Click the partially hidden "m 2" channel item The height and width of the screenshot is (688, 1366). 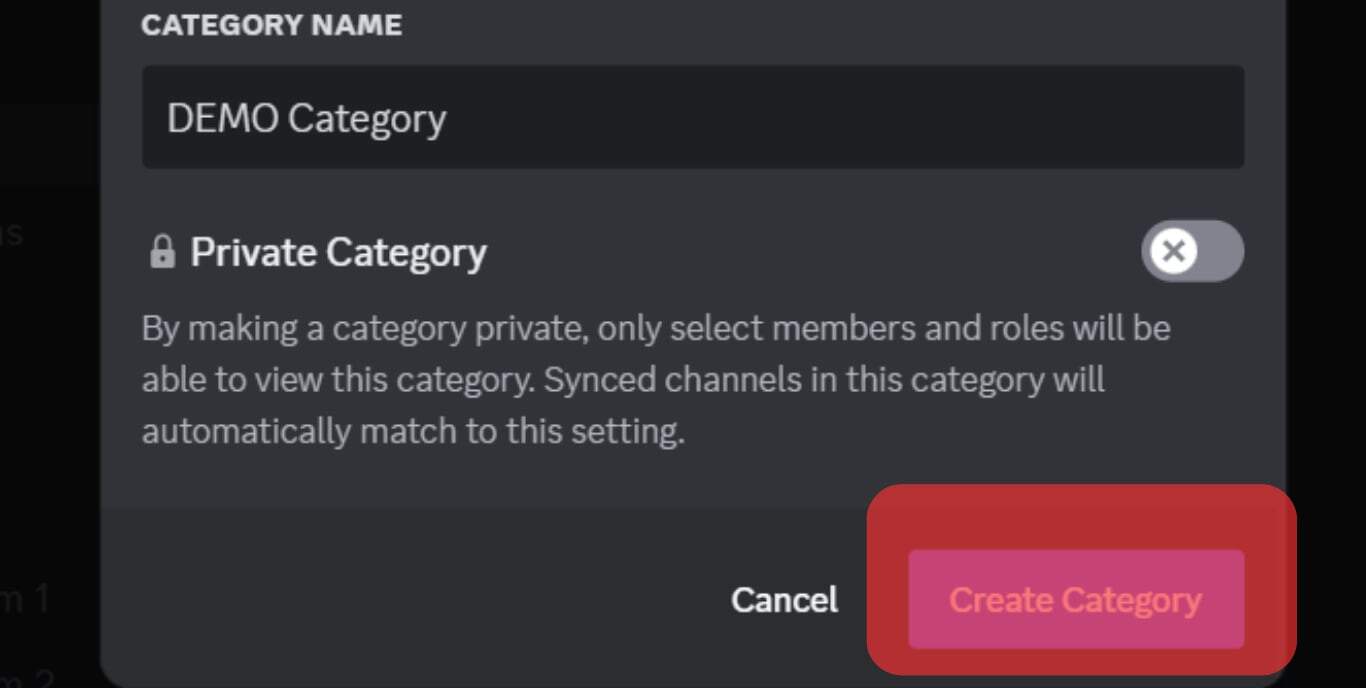(x=26, y=676)
